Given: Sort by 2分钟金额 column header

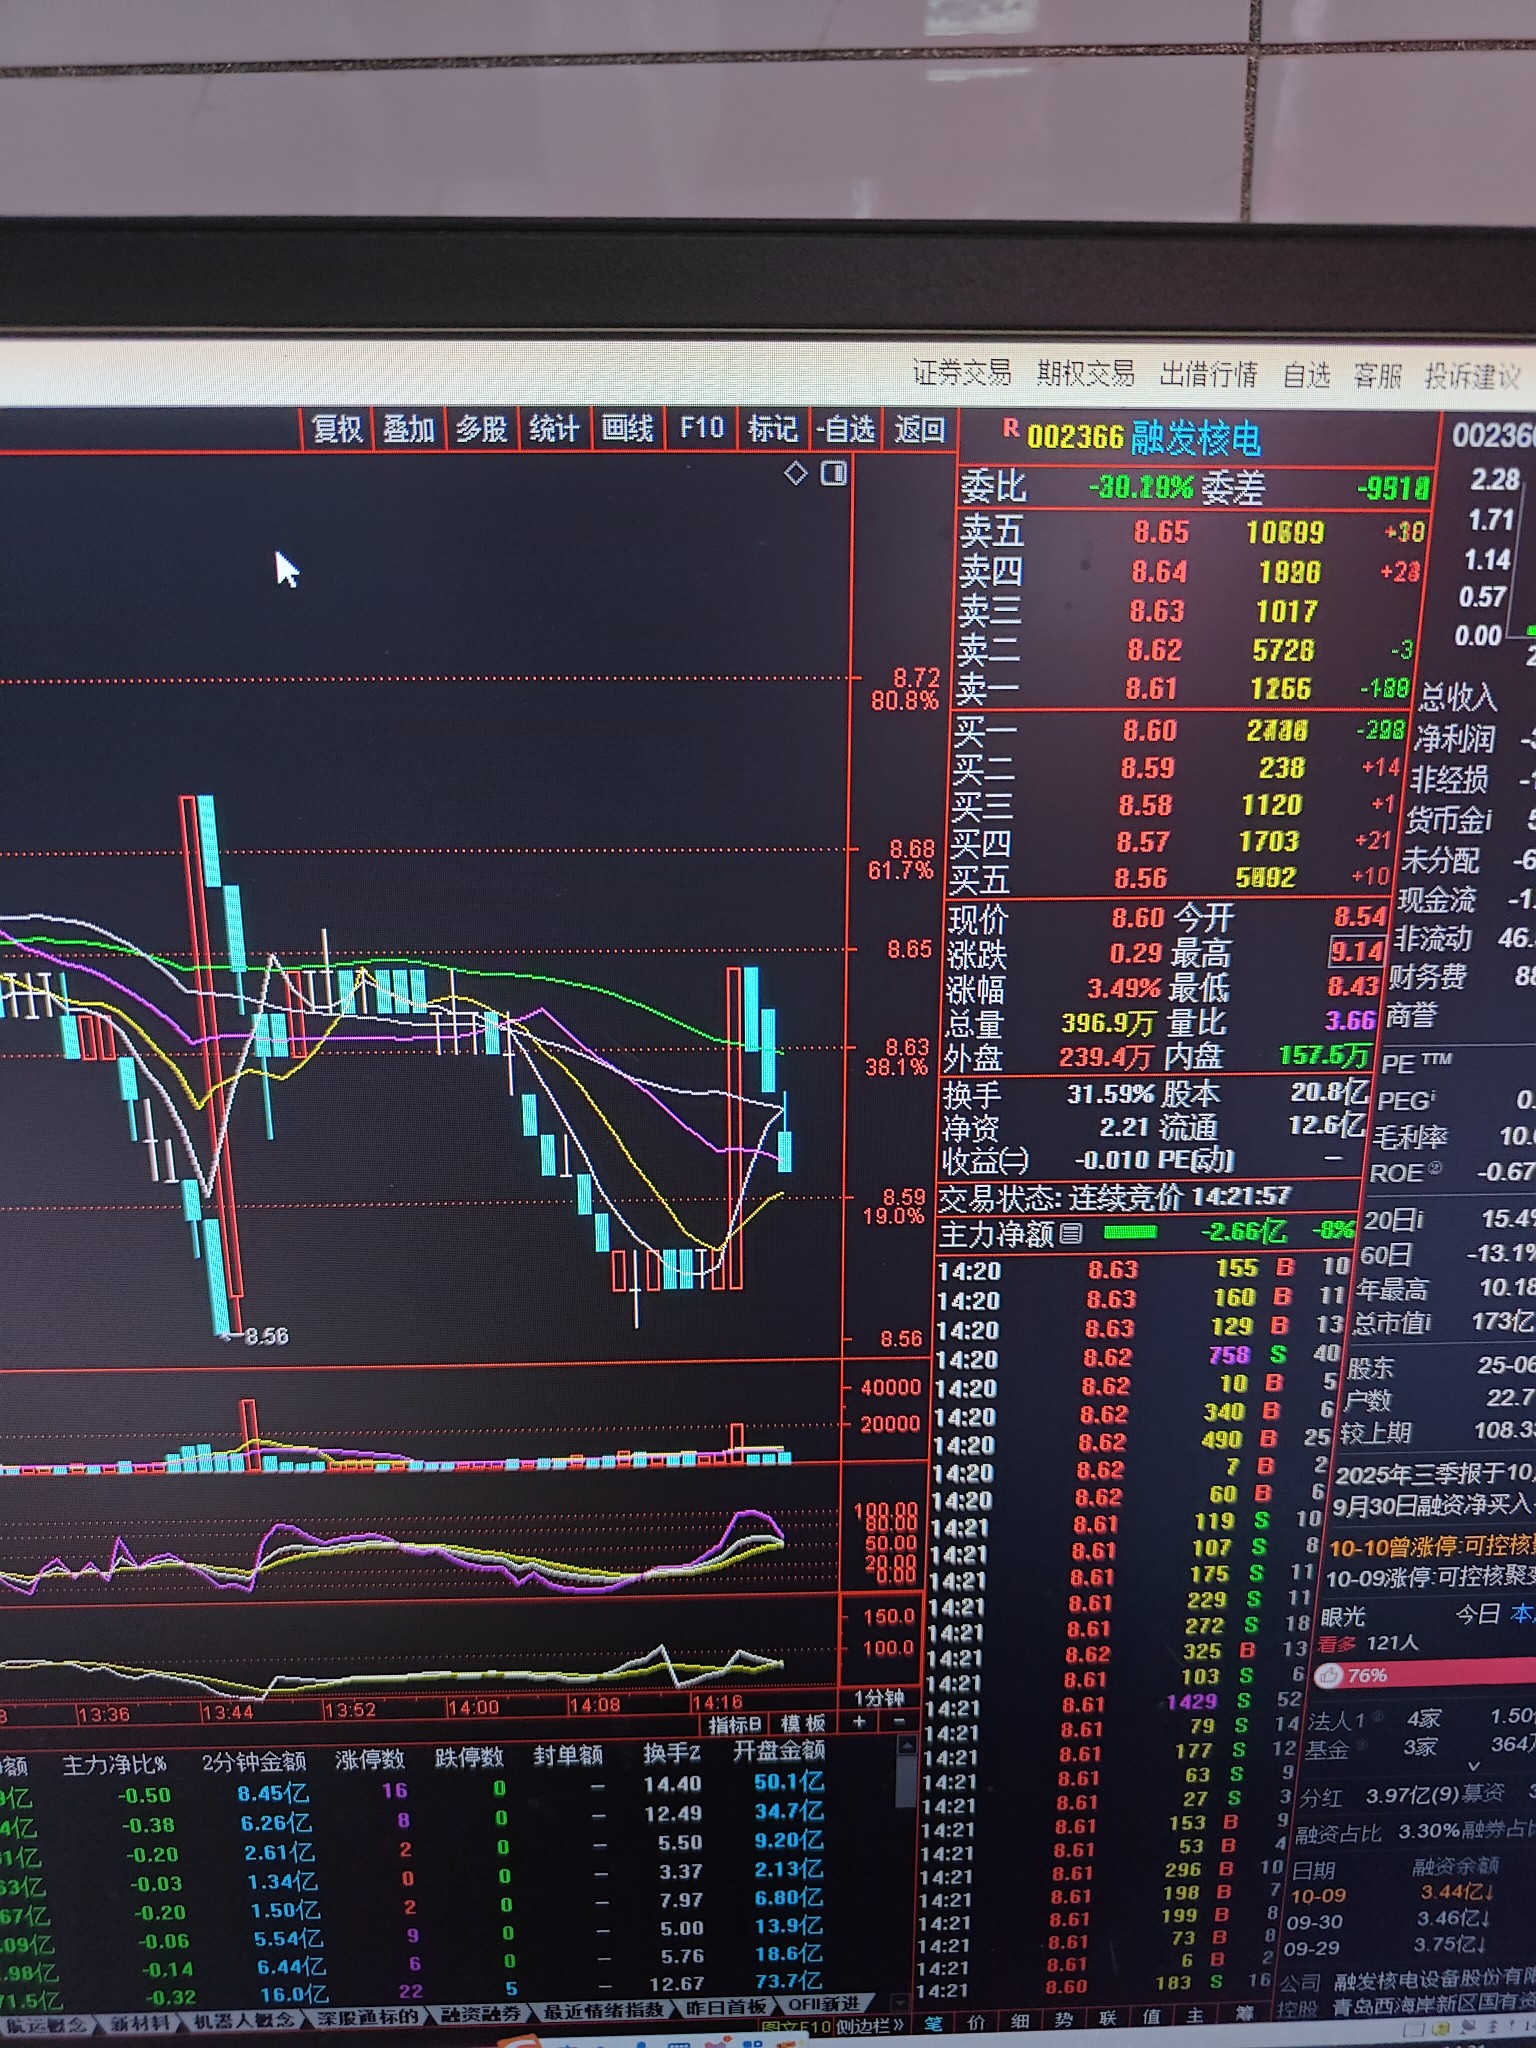Looking at the screenshot, I should click(x=254, y=1761).
